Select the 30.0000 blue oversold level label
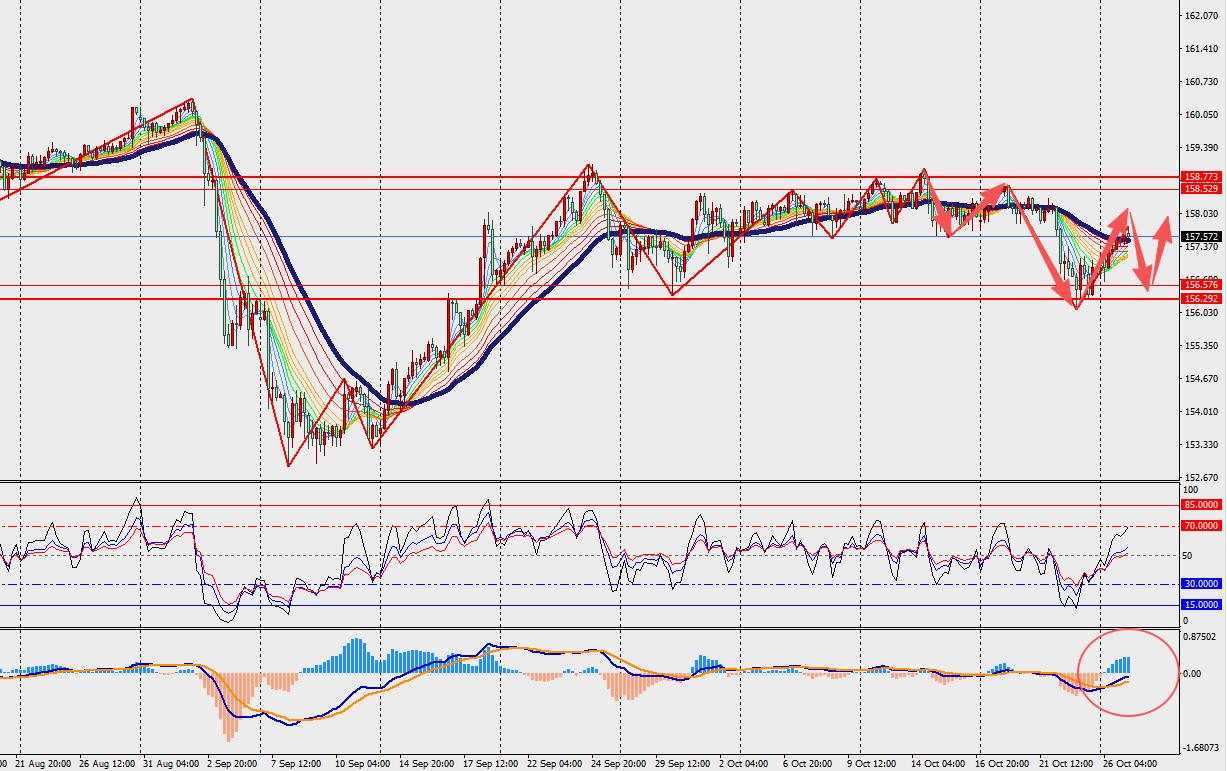Image resolution: width=1227 pixels, height=771 pixels. [1201, 584]
